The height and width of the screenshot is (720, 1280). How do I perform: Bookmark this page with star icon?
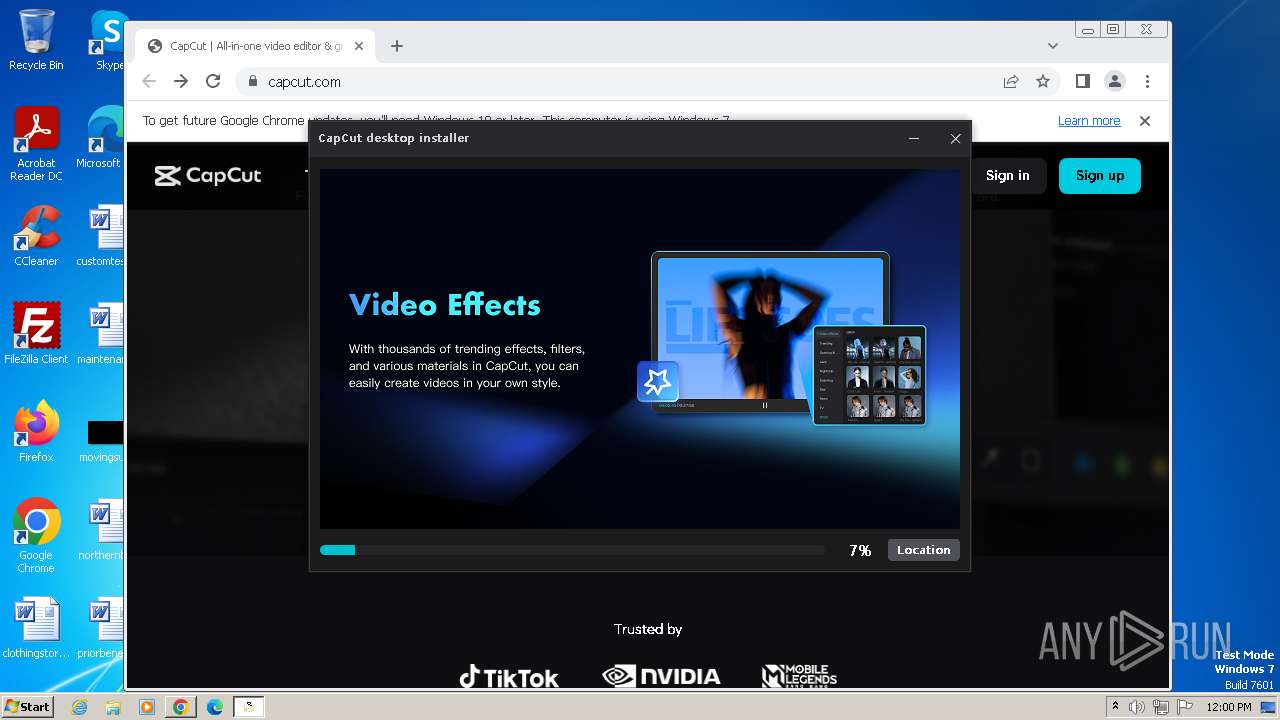(x=1043, y=82)
